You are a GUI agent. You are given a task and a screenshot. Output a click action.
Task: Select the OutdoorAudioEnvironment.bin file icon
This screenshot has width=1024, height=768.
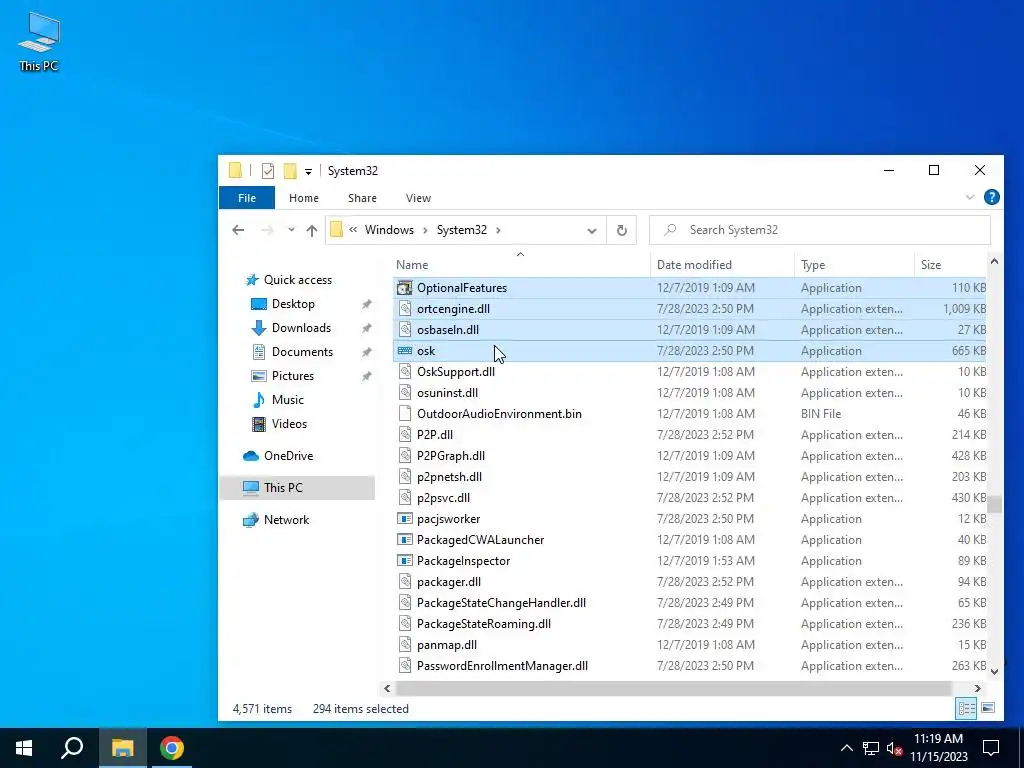405,413
